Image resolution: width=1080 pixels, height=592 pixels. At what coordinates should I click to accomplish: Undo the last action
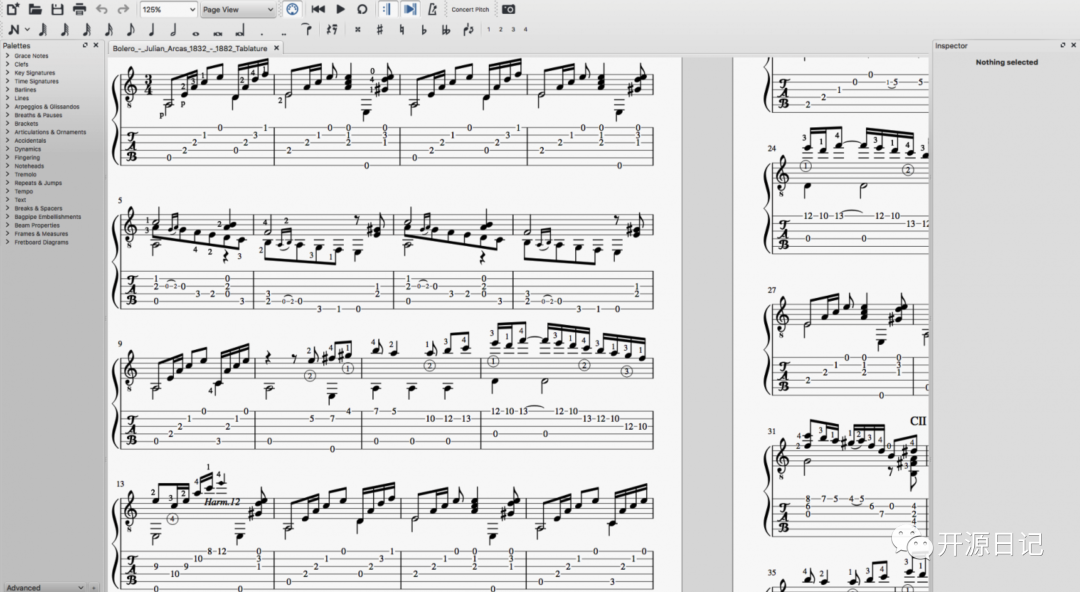(x=102, y=10)
